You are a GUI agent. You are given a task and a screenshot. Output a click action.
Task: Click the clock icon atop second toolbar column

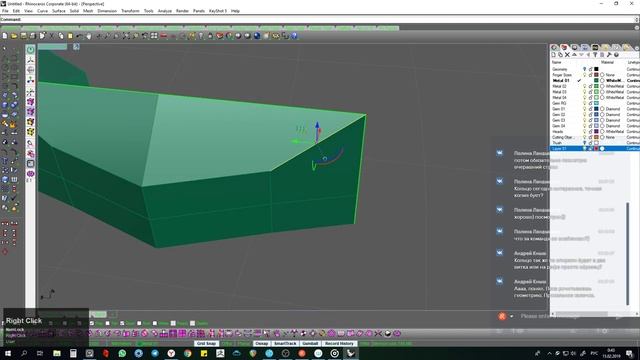coord(31,49)
